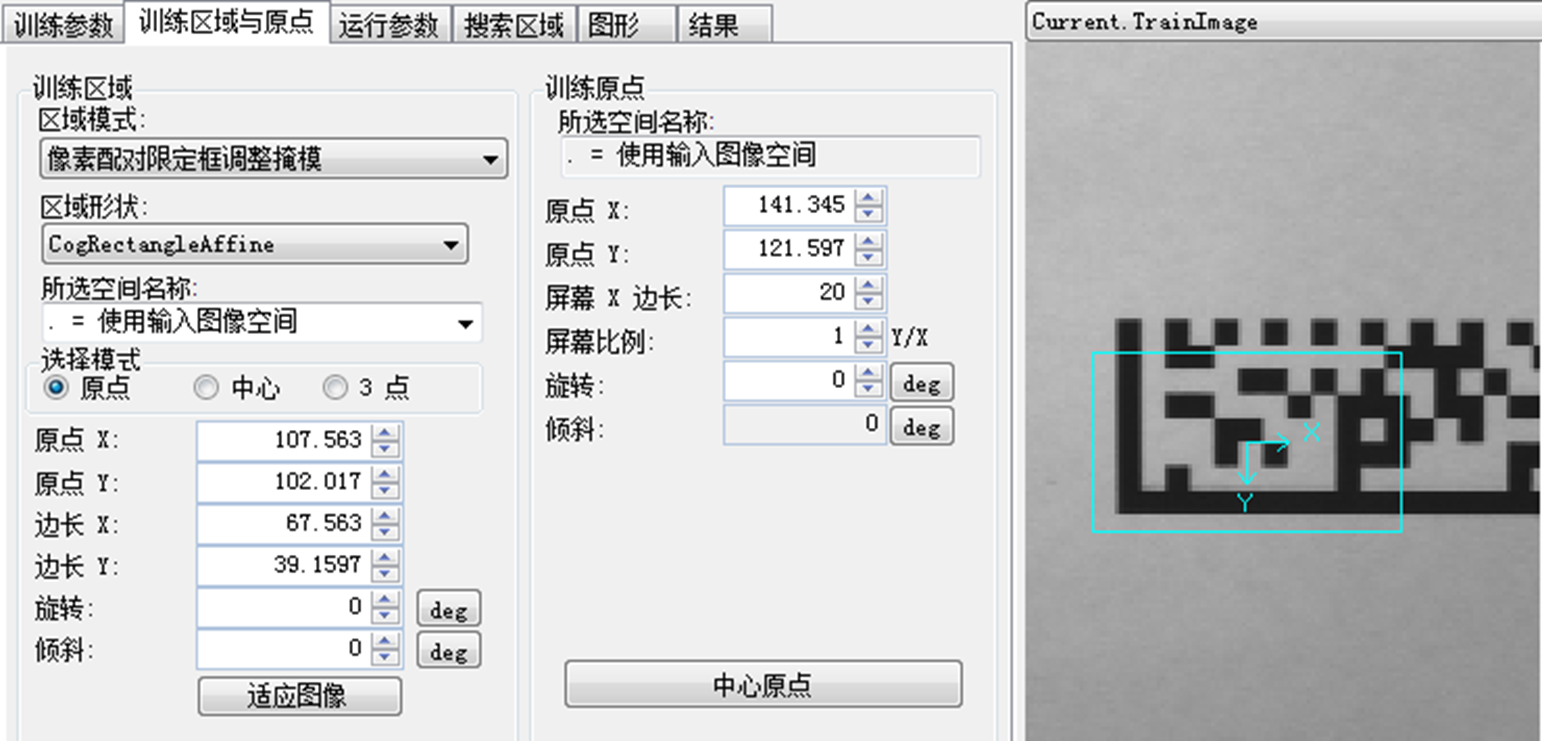Click the Current.TrainImage title bar
This screenshot has height=741, width=1542.
[x=1284, y=22]
